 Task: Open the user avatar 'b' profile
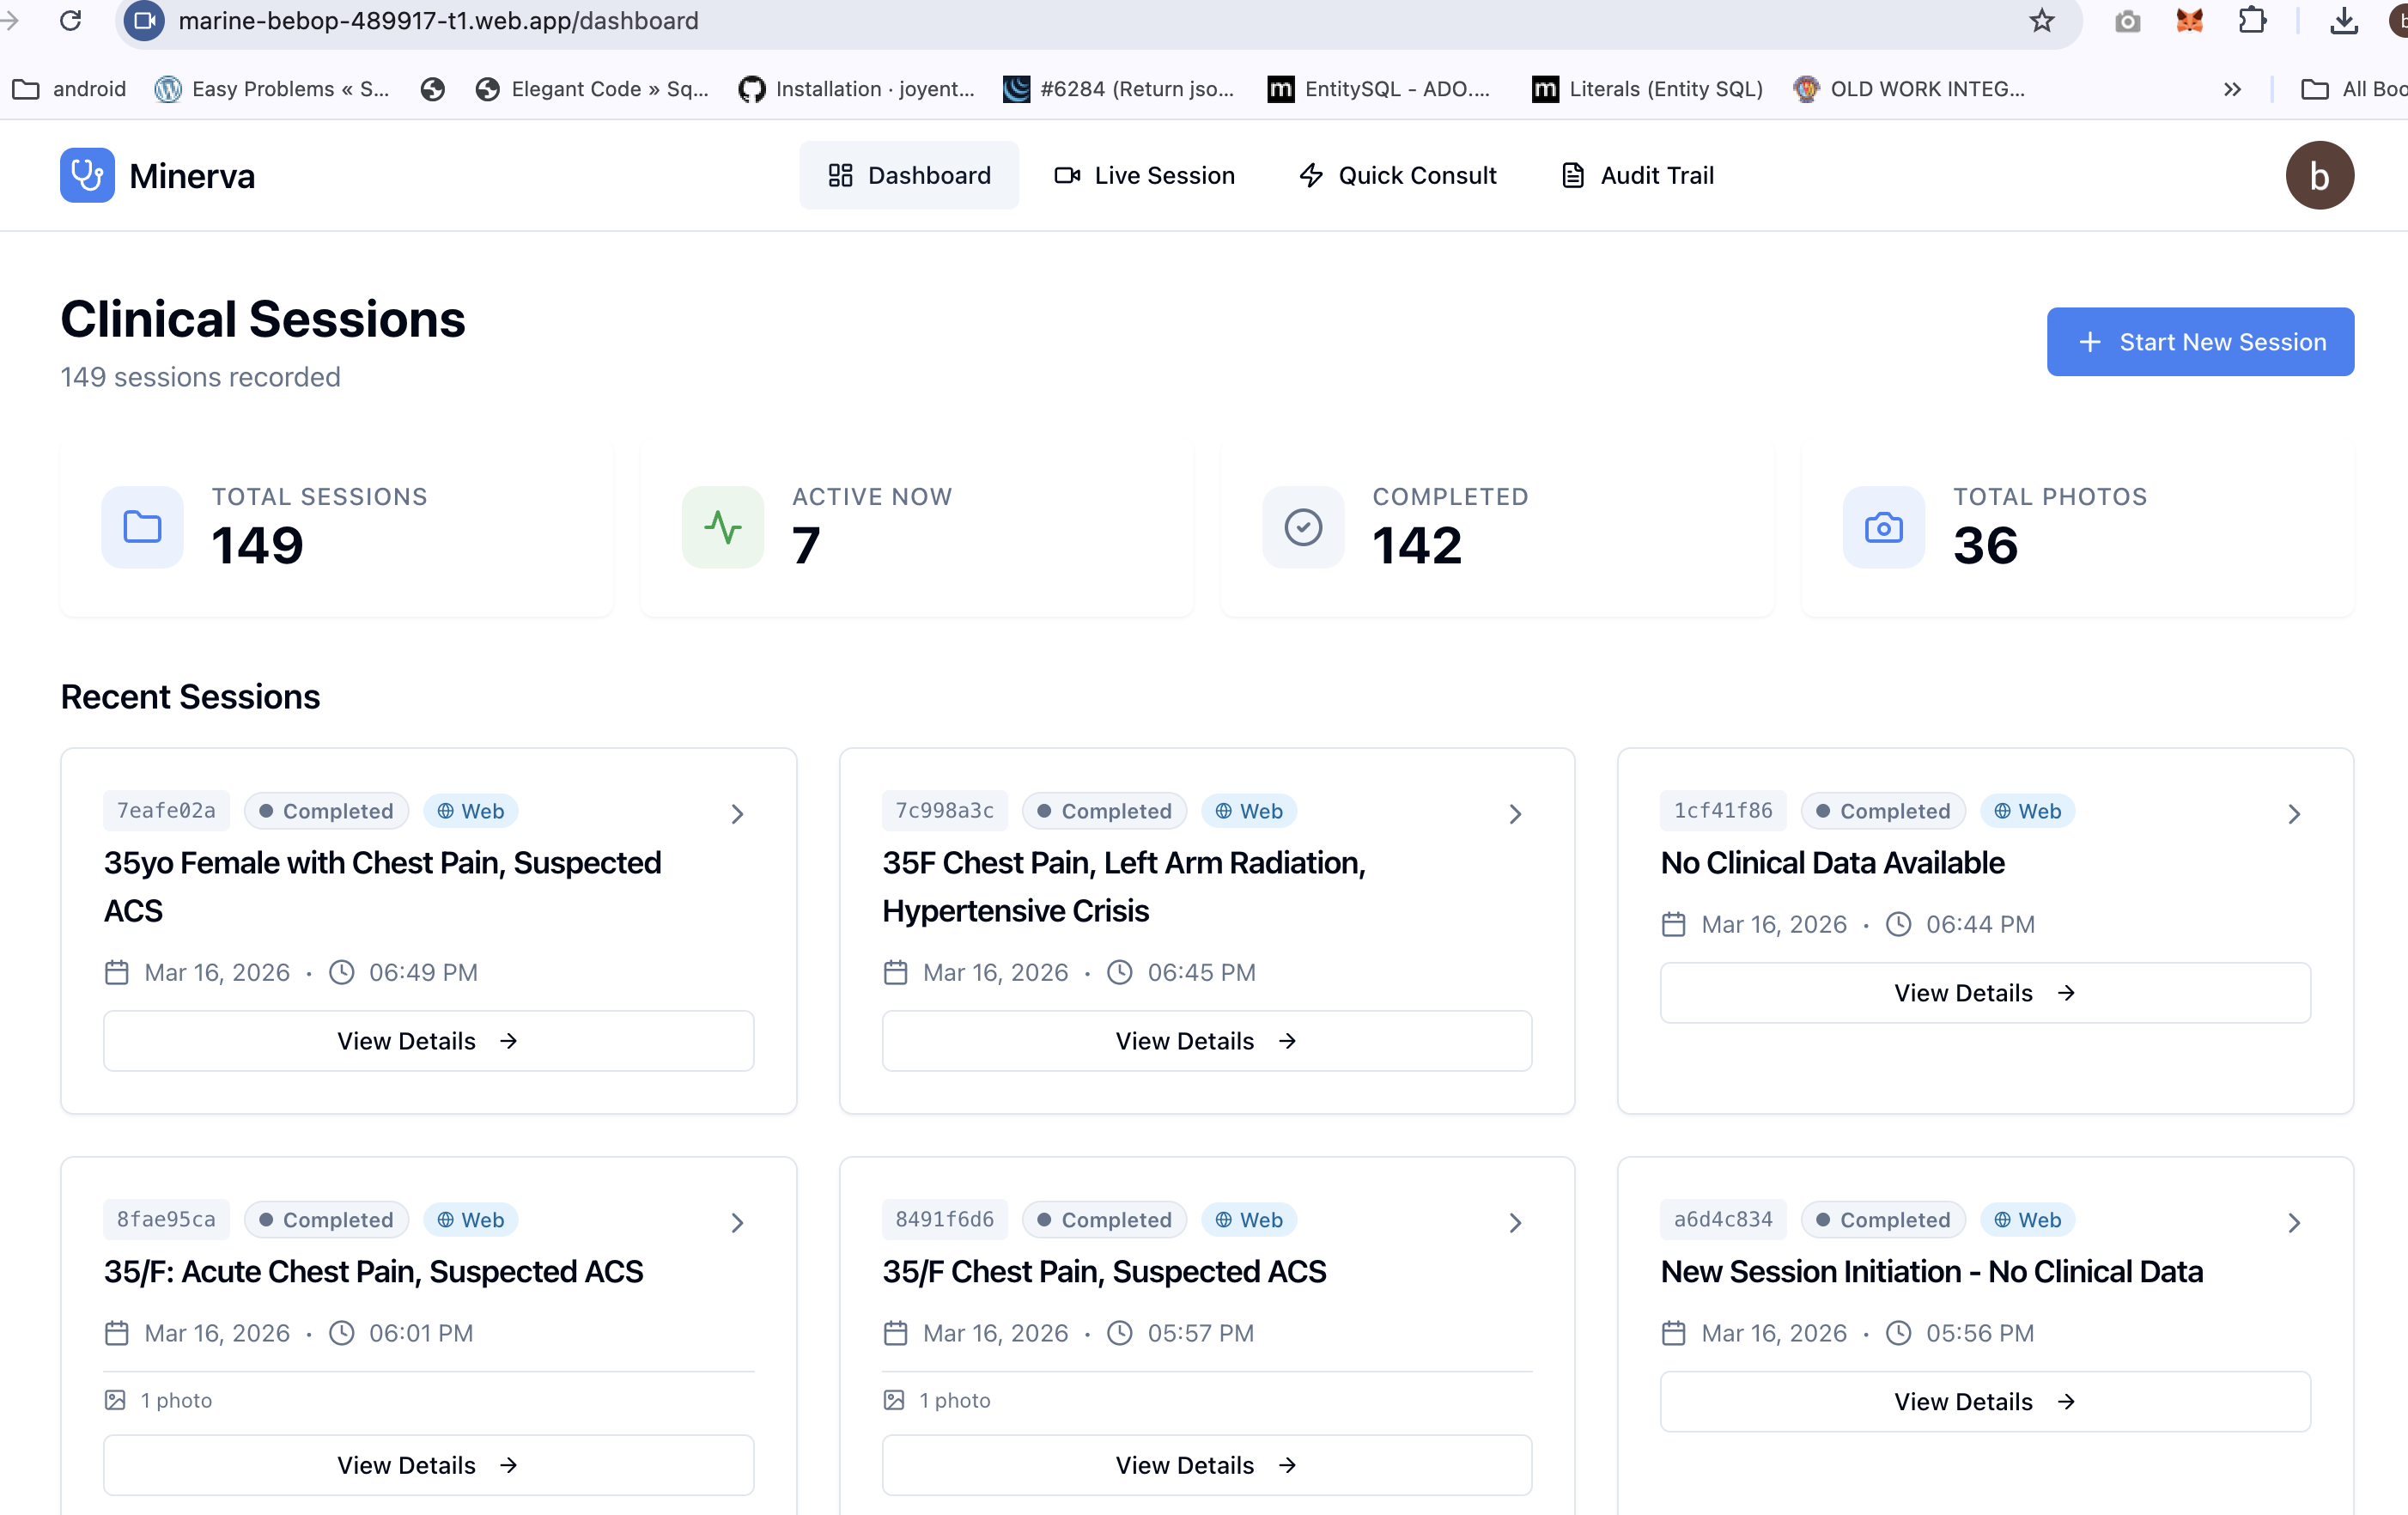[x=2319, y=175]
